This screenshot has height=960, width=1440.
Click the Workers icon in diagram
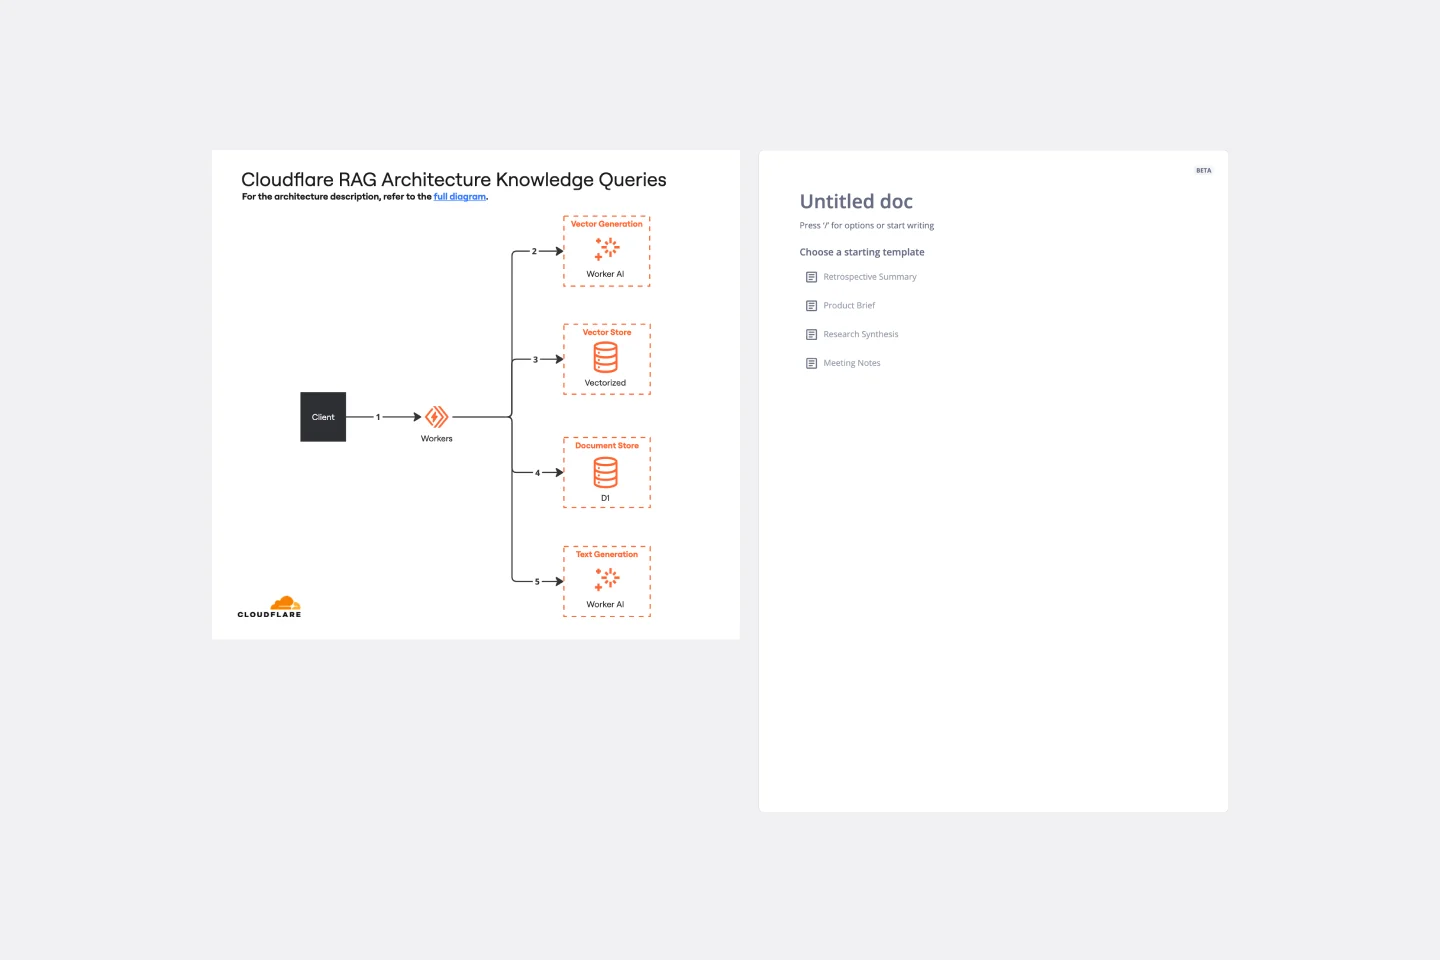click(437, 417)
